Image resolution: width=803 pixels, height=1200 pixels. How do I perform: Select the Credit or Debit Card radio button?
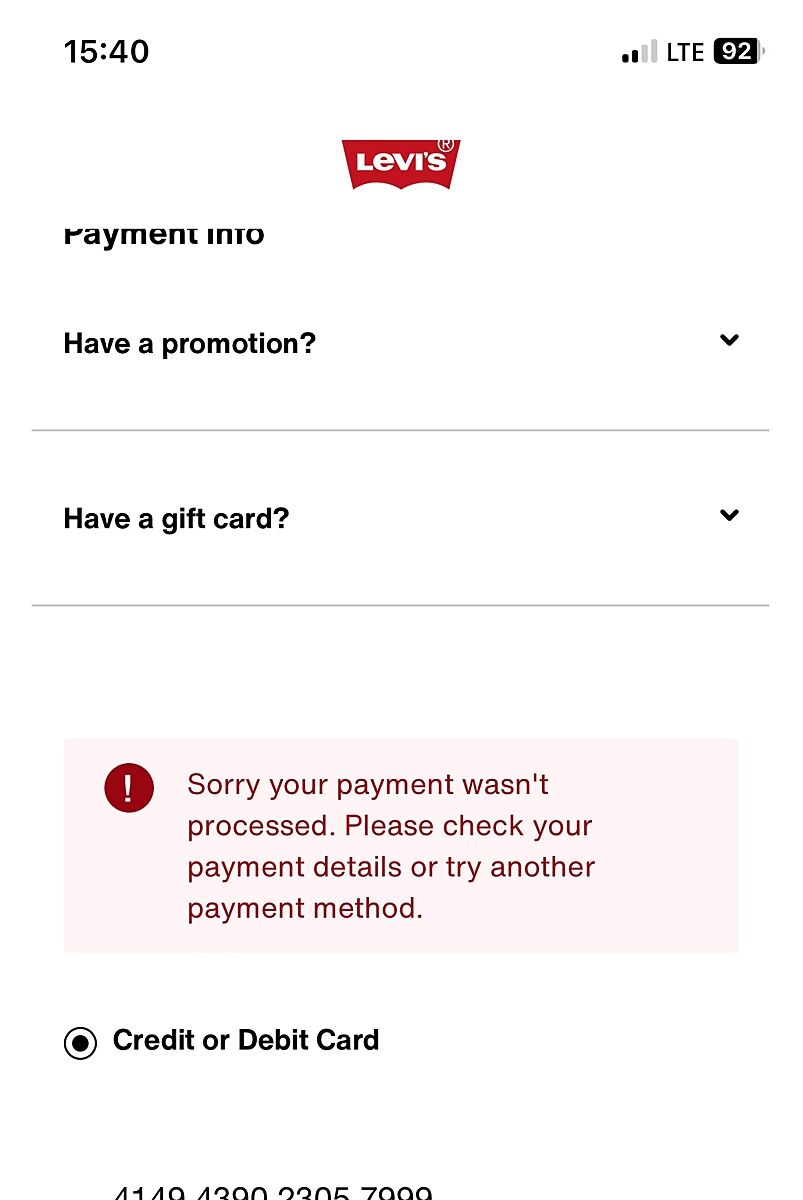(x=80, y=1043)
